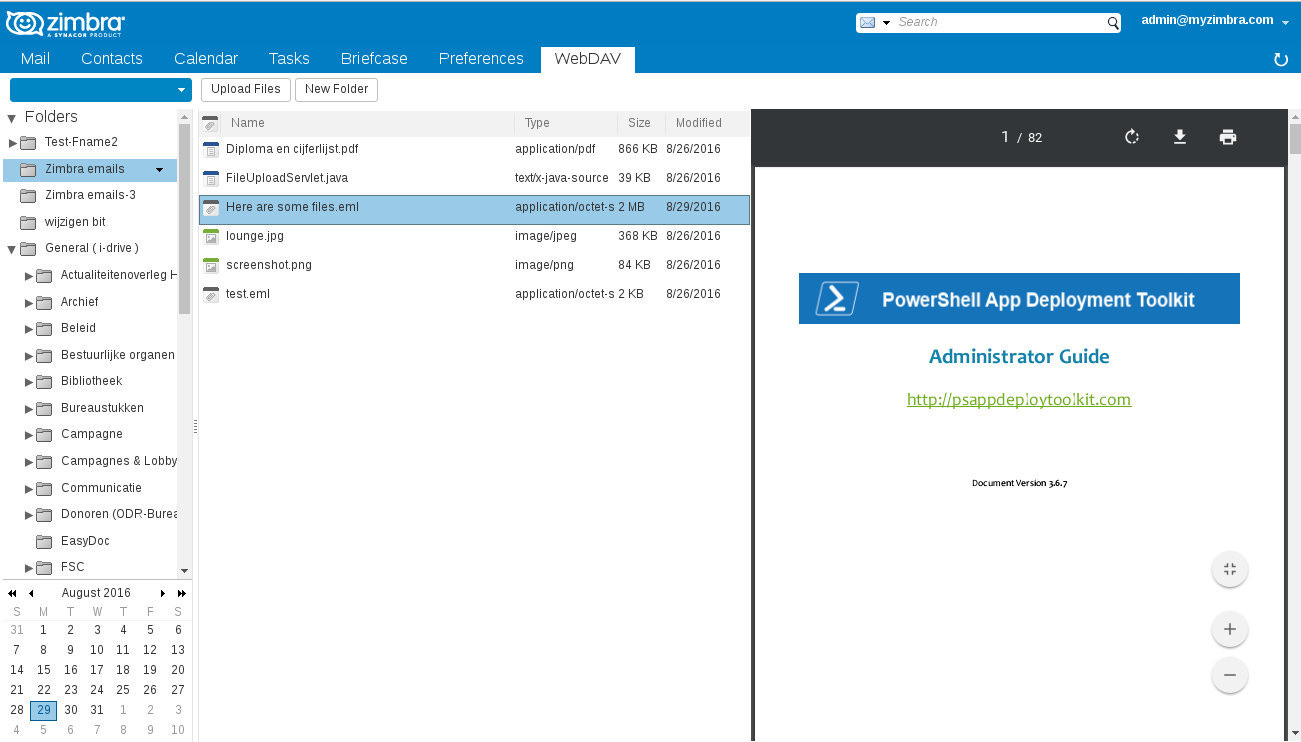Screen dimensions: 1301x742
Task: Select the Bureaustukken folder icon
Action: [44, 408]
